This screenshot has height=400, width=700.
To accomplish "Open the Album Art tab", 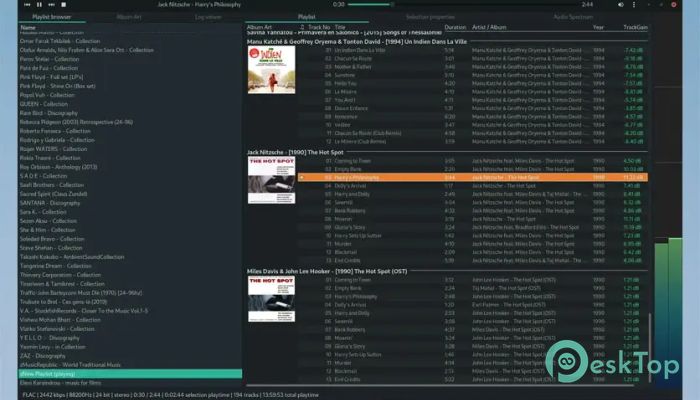I will 129,17.
